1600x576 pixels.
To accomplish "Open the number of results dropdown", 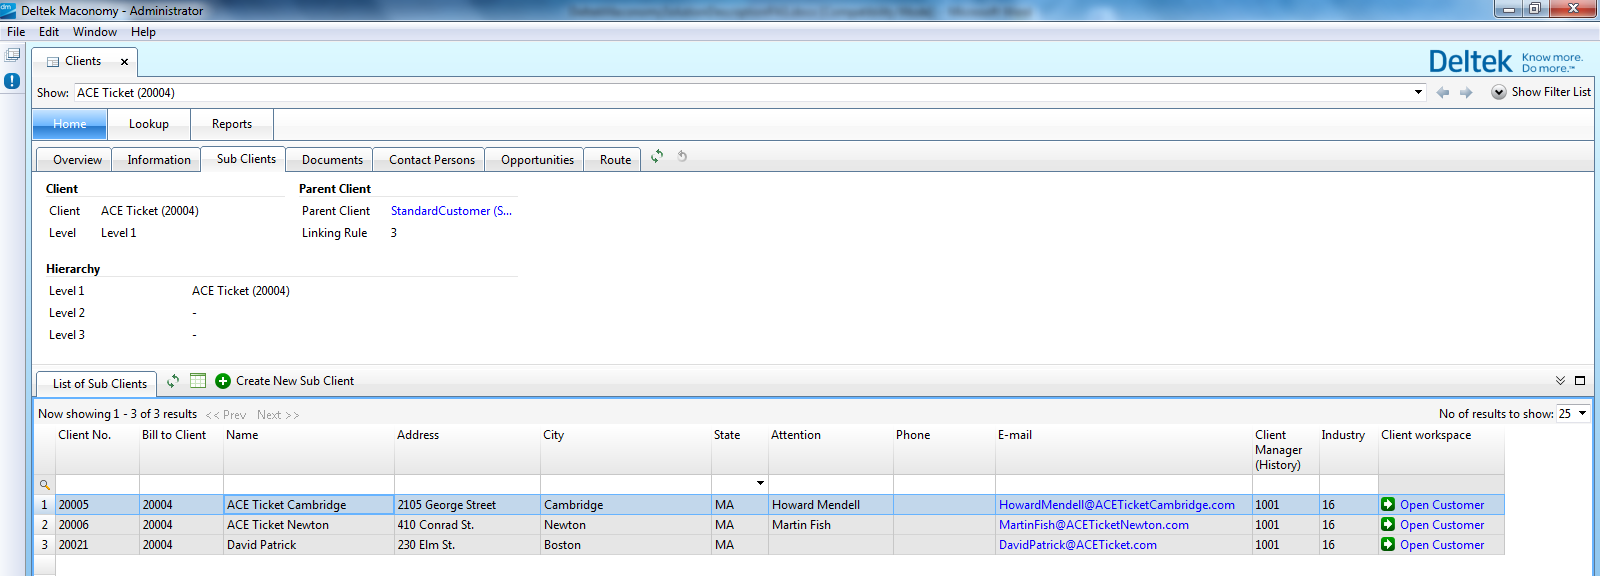I will (1582, 414).
